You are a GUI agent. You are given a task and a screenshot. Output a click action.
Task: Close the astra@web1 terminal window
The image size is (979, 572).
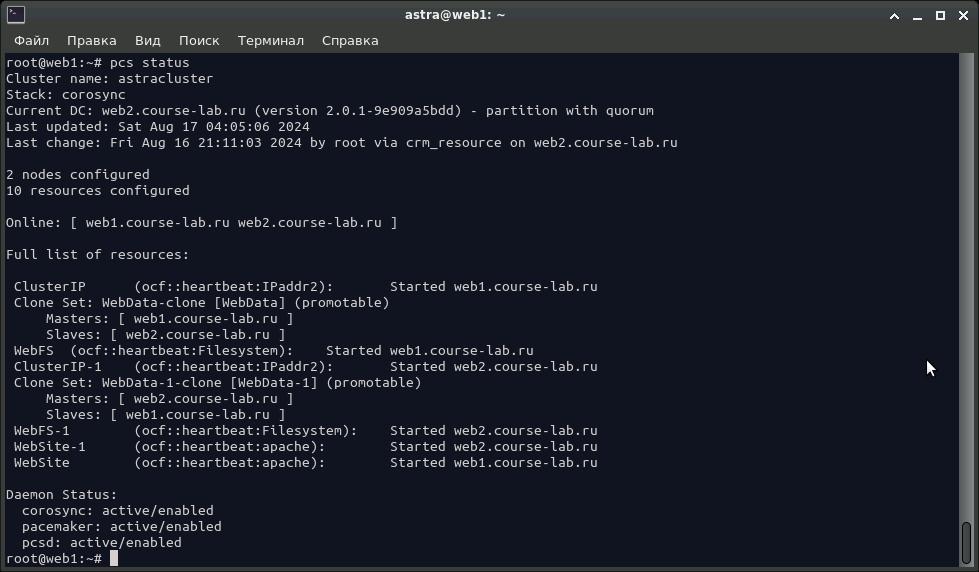pos(963,15)
